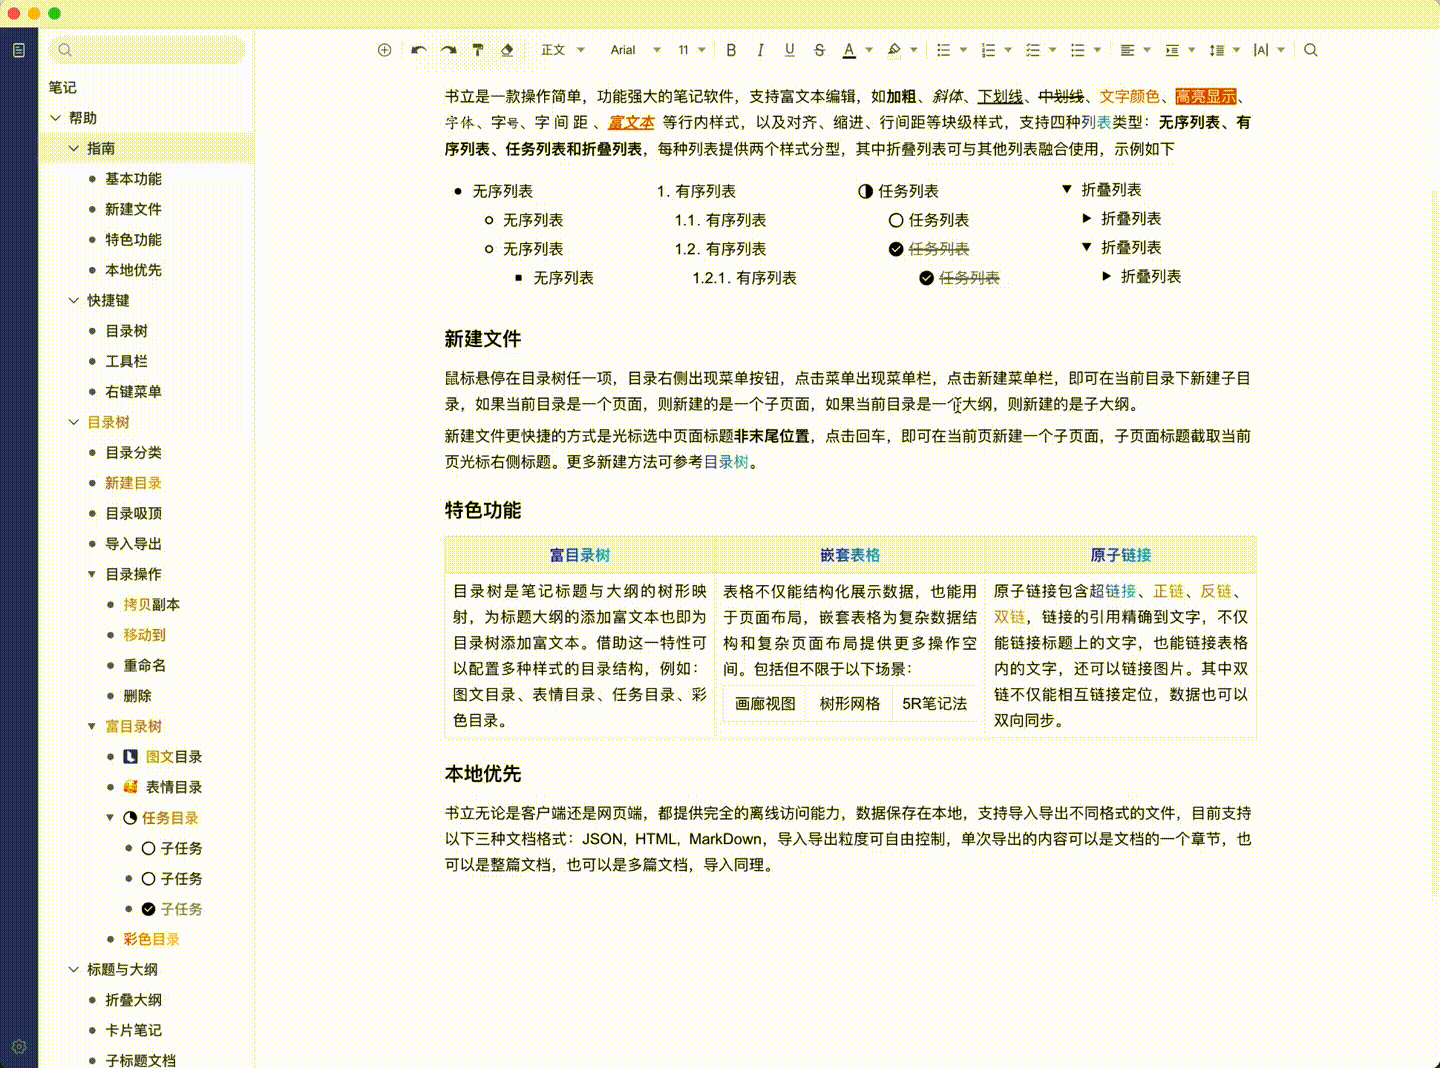Open 特色功能 in the sidebar
Screen dimensions: 1440x1068
click(x=133, y=240)
